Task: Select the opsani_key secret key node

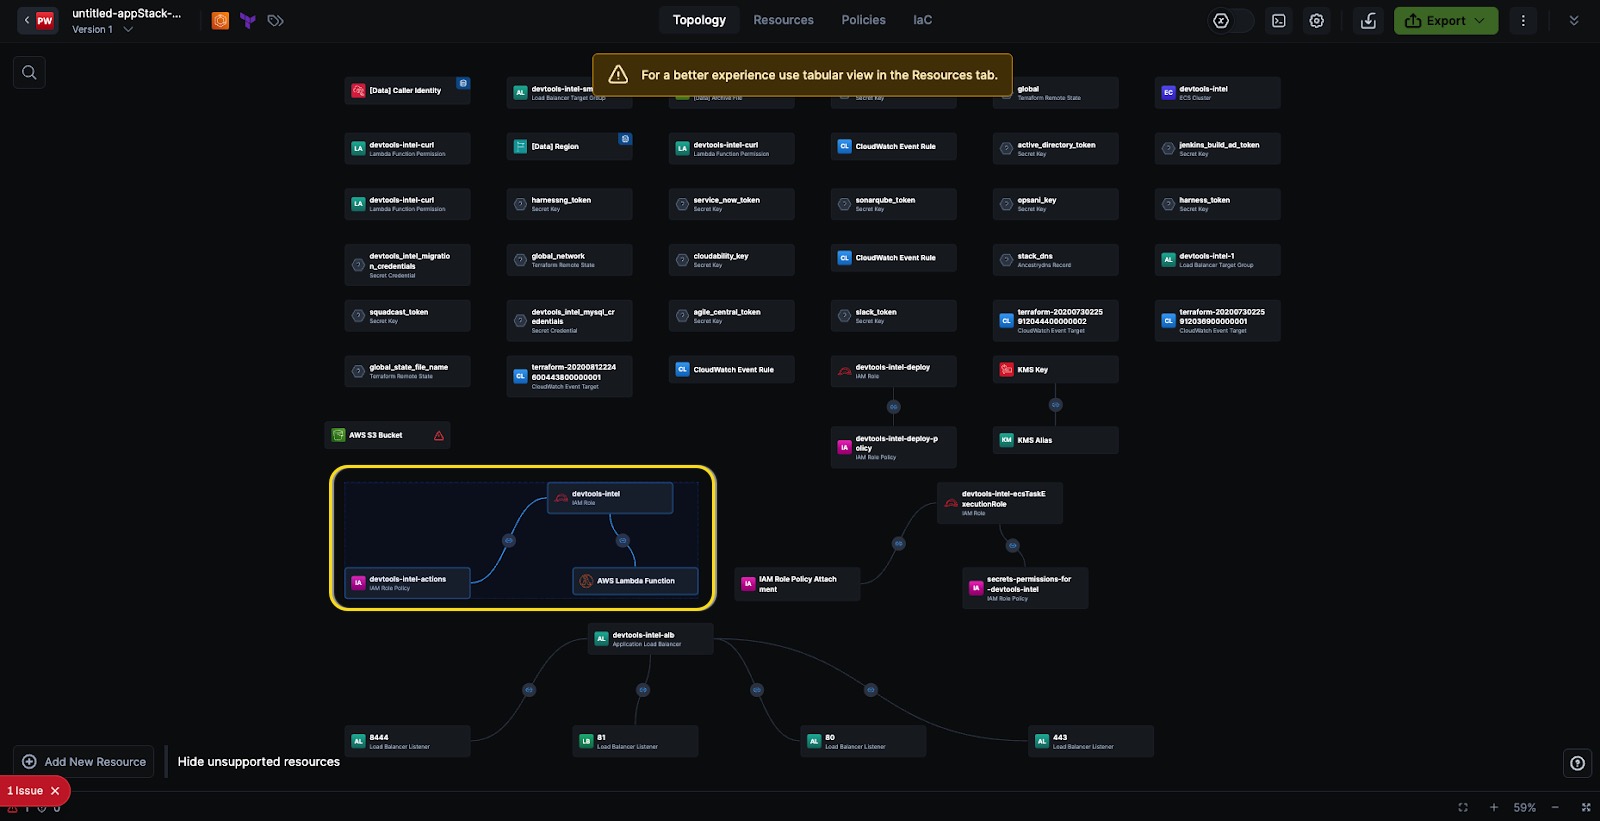Action: click(x=1055, y=204)
